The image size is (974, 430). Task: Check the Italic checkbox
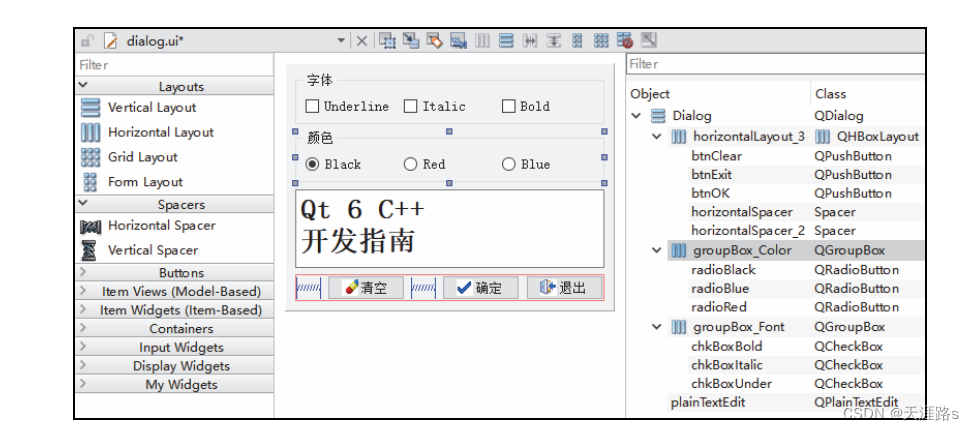tap(410, 106)
